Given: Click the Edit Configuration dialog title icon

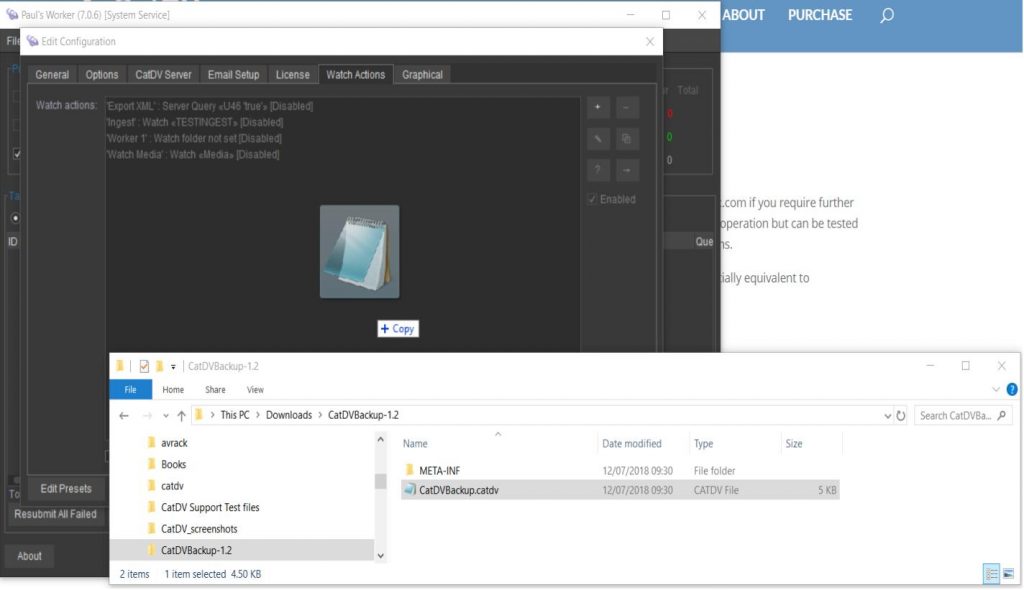Looking at the screenshot, I should [x=32, y=41].
